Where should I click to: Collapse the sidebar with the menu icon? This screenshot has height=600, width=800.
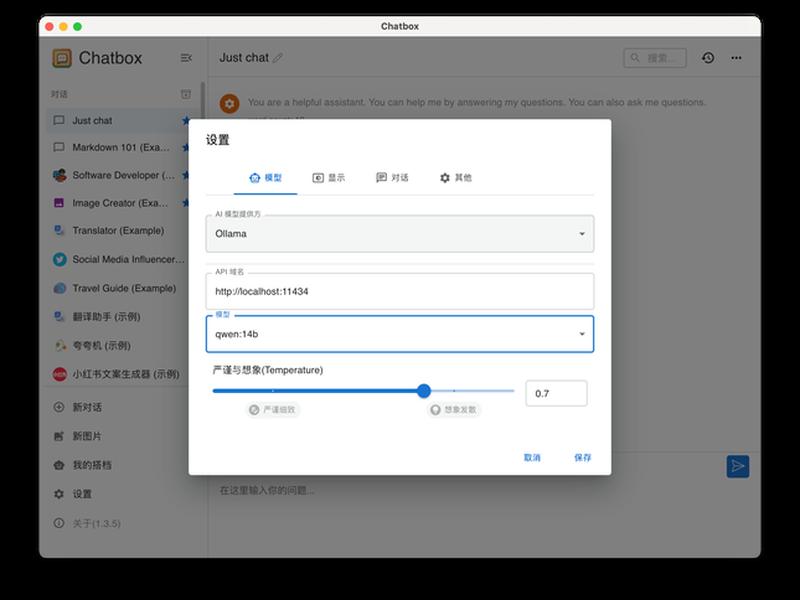coord(186,58)
